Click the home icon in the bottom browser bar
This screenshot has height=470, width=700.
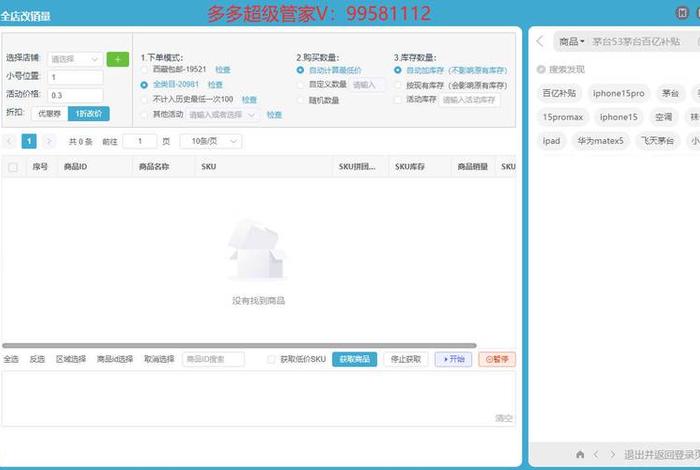(580, 454)
